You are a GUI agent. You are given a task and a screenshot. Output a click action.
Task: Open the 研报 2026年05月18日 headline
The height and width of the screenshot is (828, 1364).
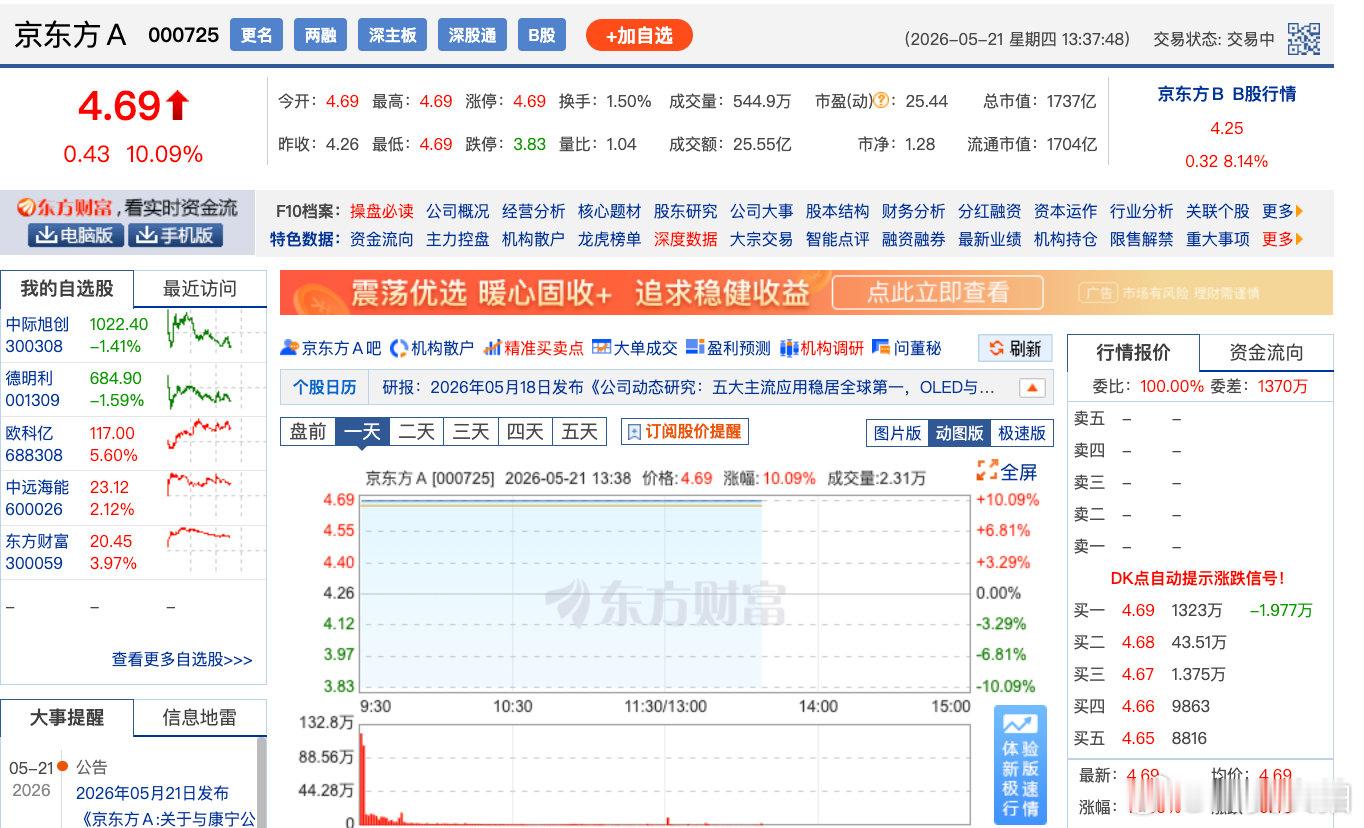click(688, 387)
